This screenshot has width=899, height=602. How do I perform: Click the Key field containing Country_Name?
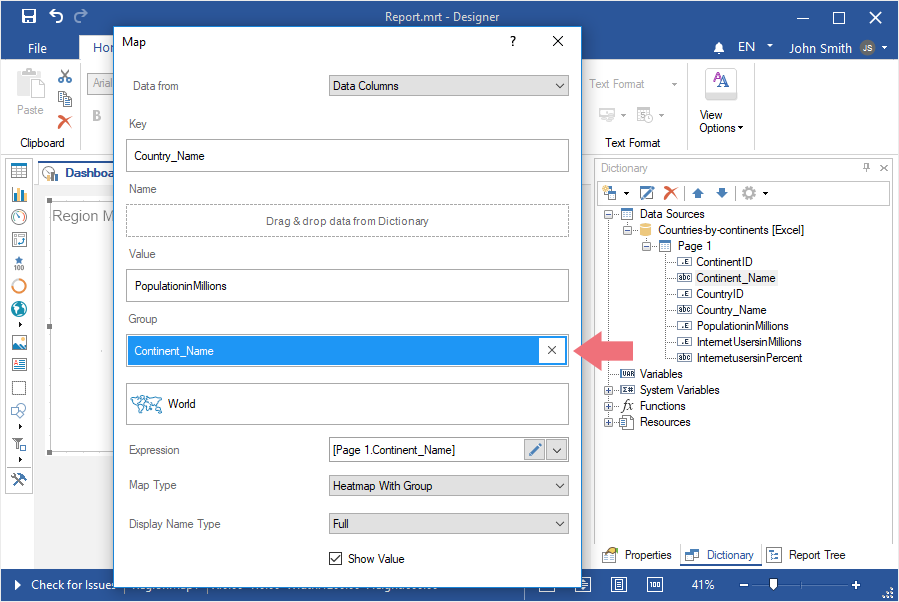(347, 156)
